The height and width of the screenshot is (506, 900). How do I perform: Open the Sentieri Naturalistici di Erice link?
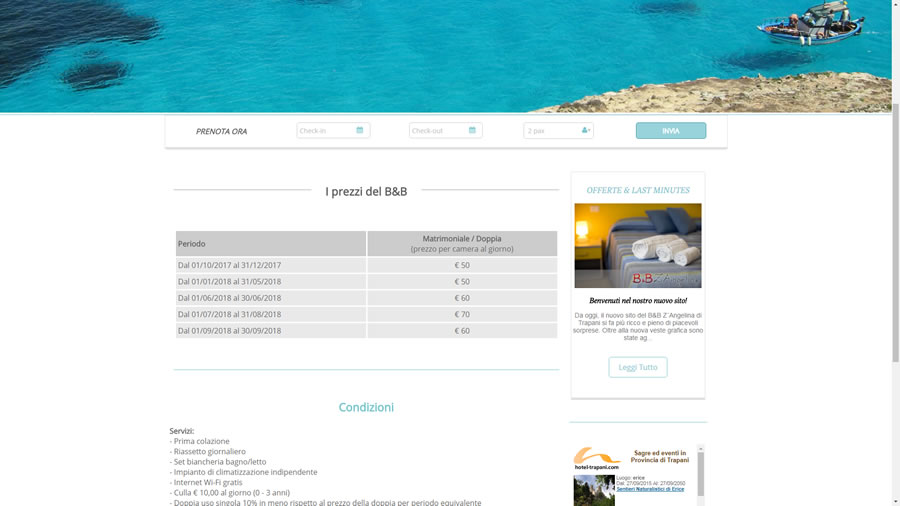coord(650,489)
